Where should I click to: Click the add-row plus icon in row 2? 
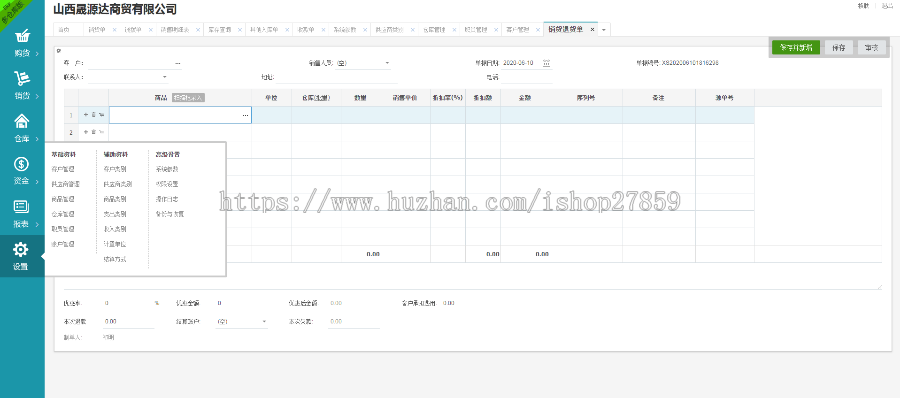[x=86, y=132]
